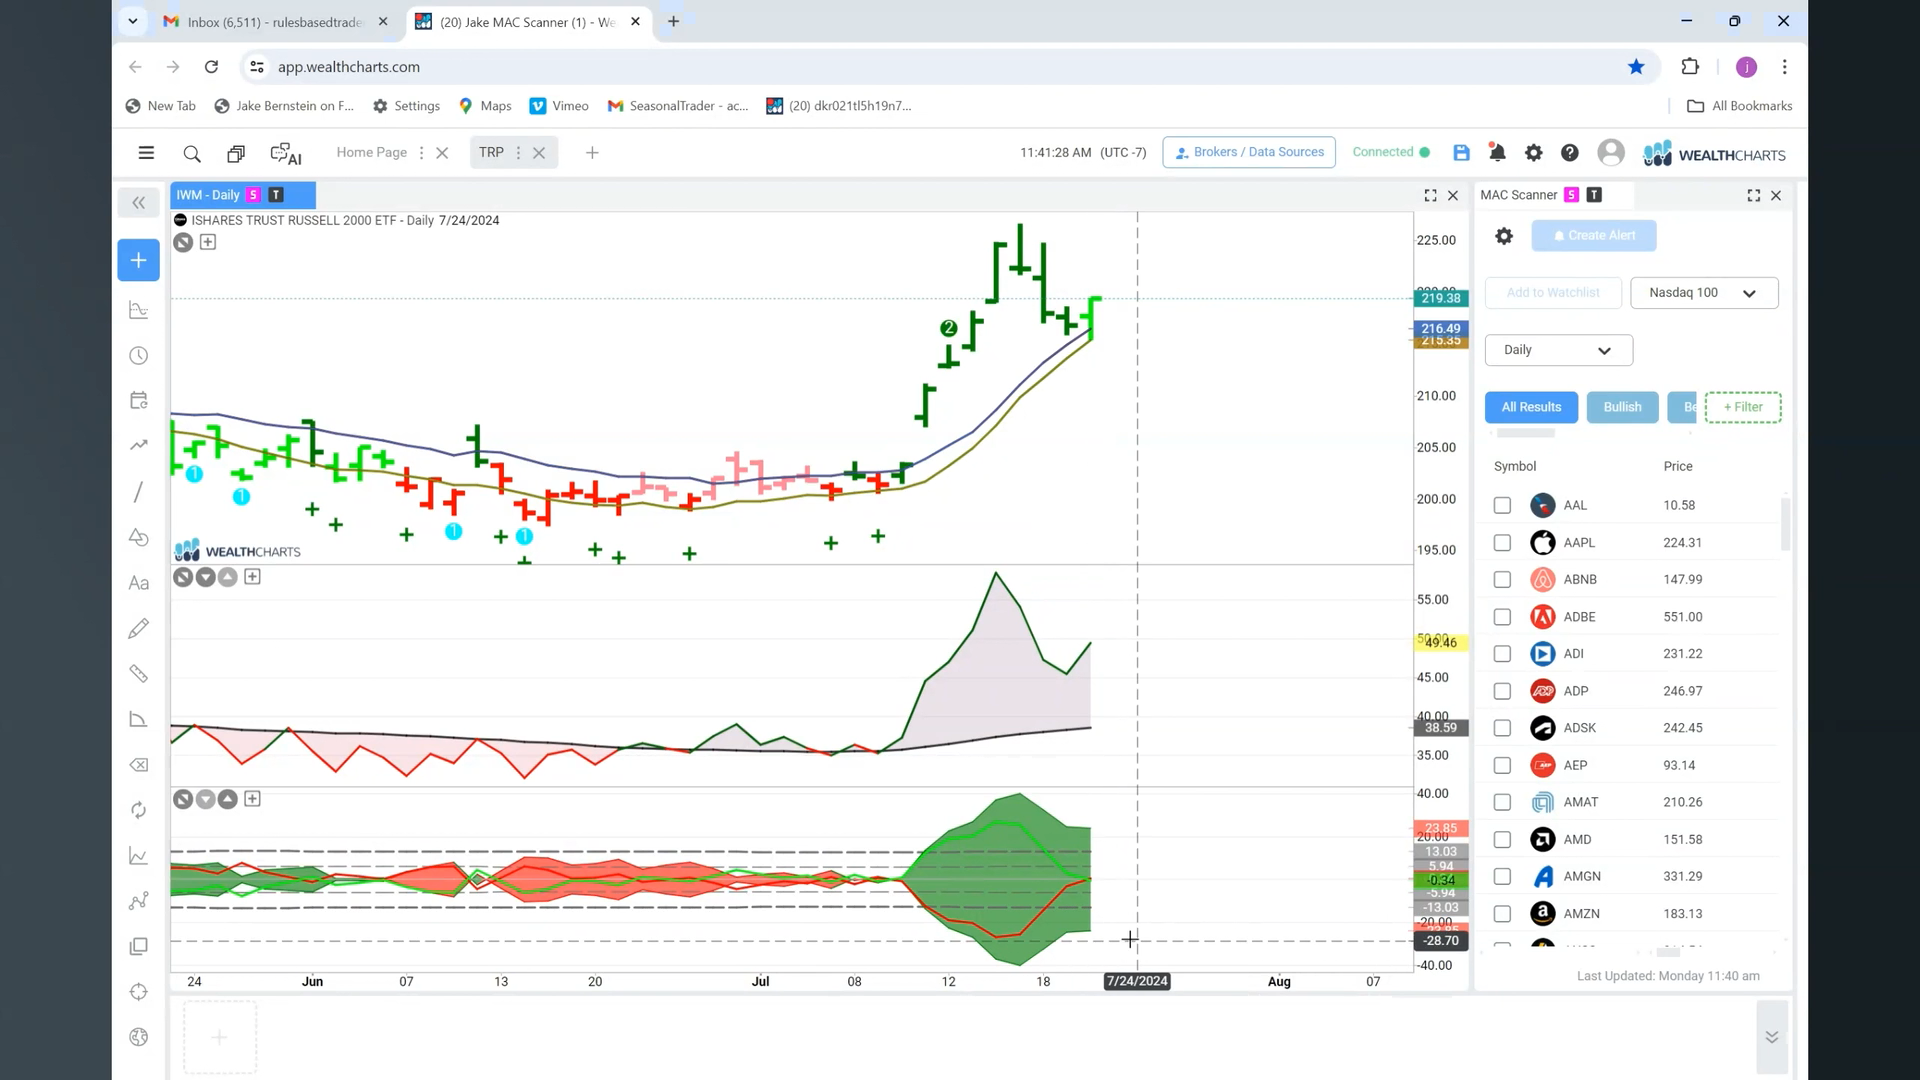Click empty add-widget placeholder below chart
The width and height of the screenshot is (1920, 1080).
(x=219, y=1038)
